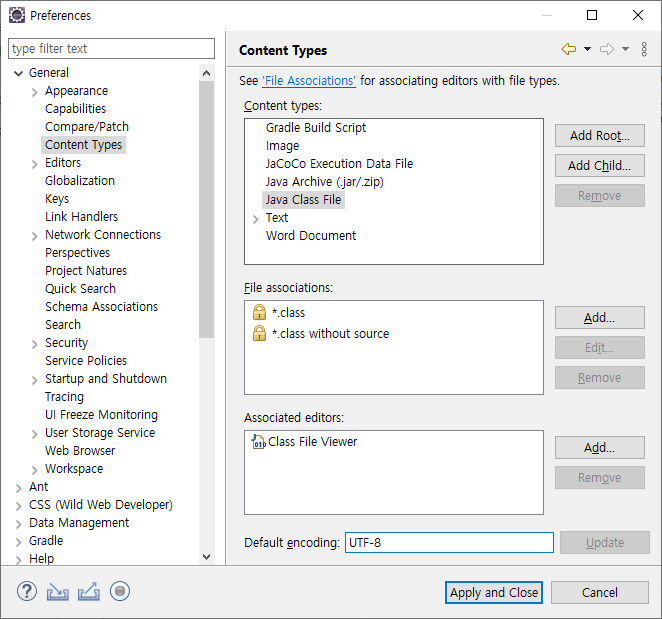Select Perspectives preference page

coord(77,252)
